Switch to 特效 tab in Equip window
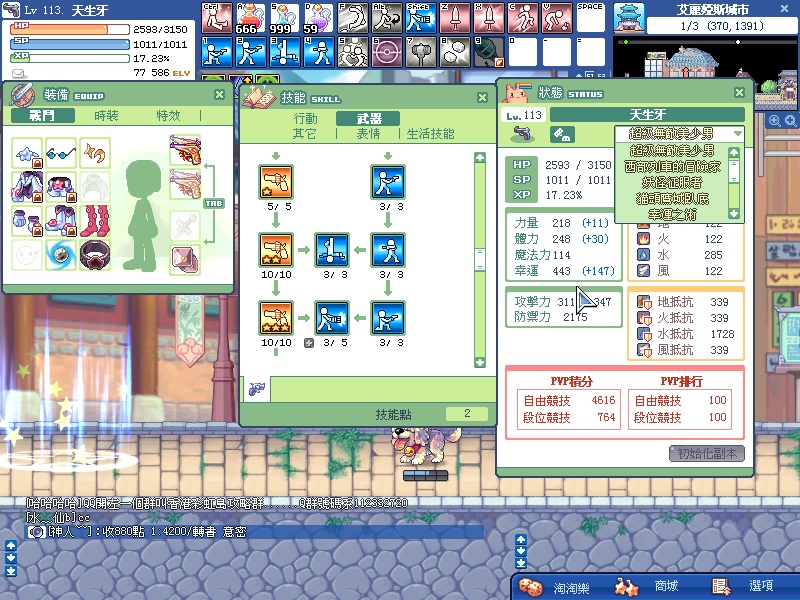The image size is (800, 600). [x=168, y=116]
